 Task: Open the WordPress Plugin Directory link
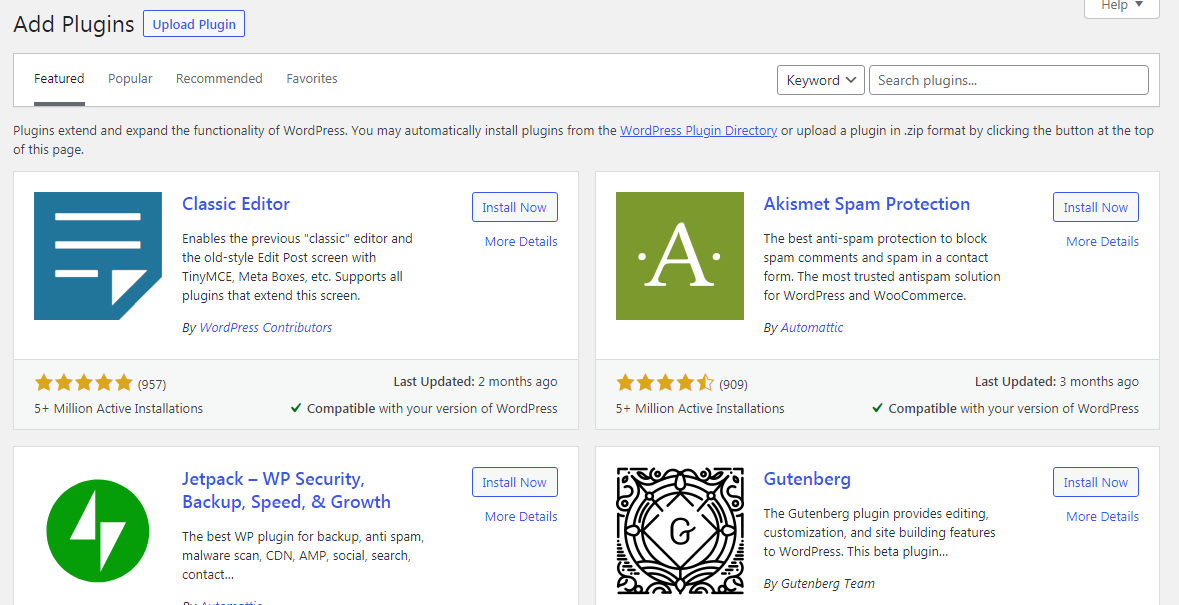[699, 130]
